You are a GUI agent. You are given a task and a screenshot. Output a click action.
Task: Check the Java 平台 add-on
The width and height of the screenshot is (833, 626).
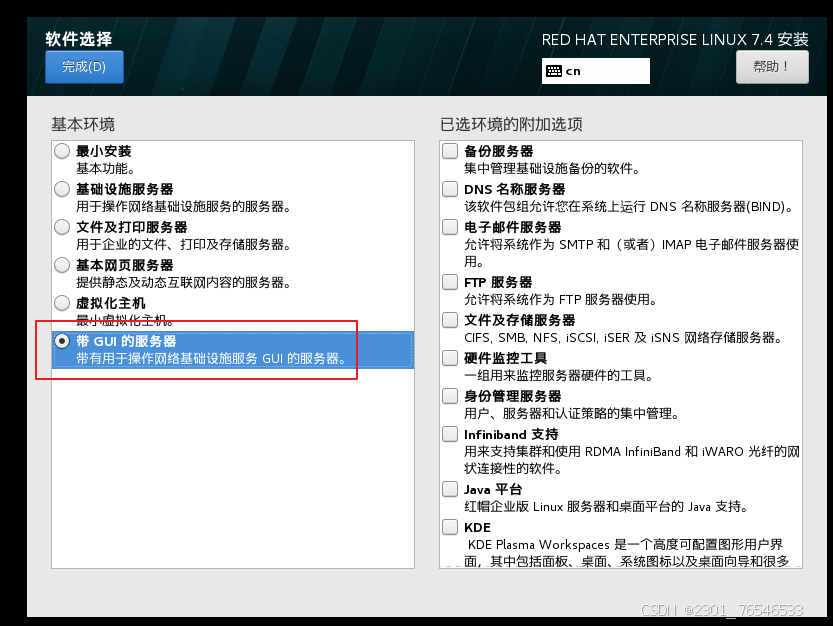(x=450, y=489)
